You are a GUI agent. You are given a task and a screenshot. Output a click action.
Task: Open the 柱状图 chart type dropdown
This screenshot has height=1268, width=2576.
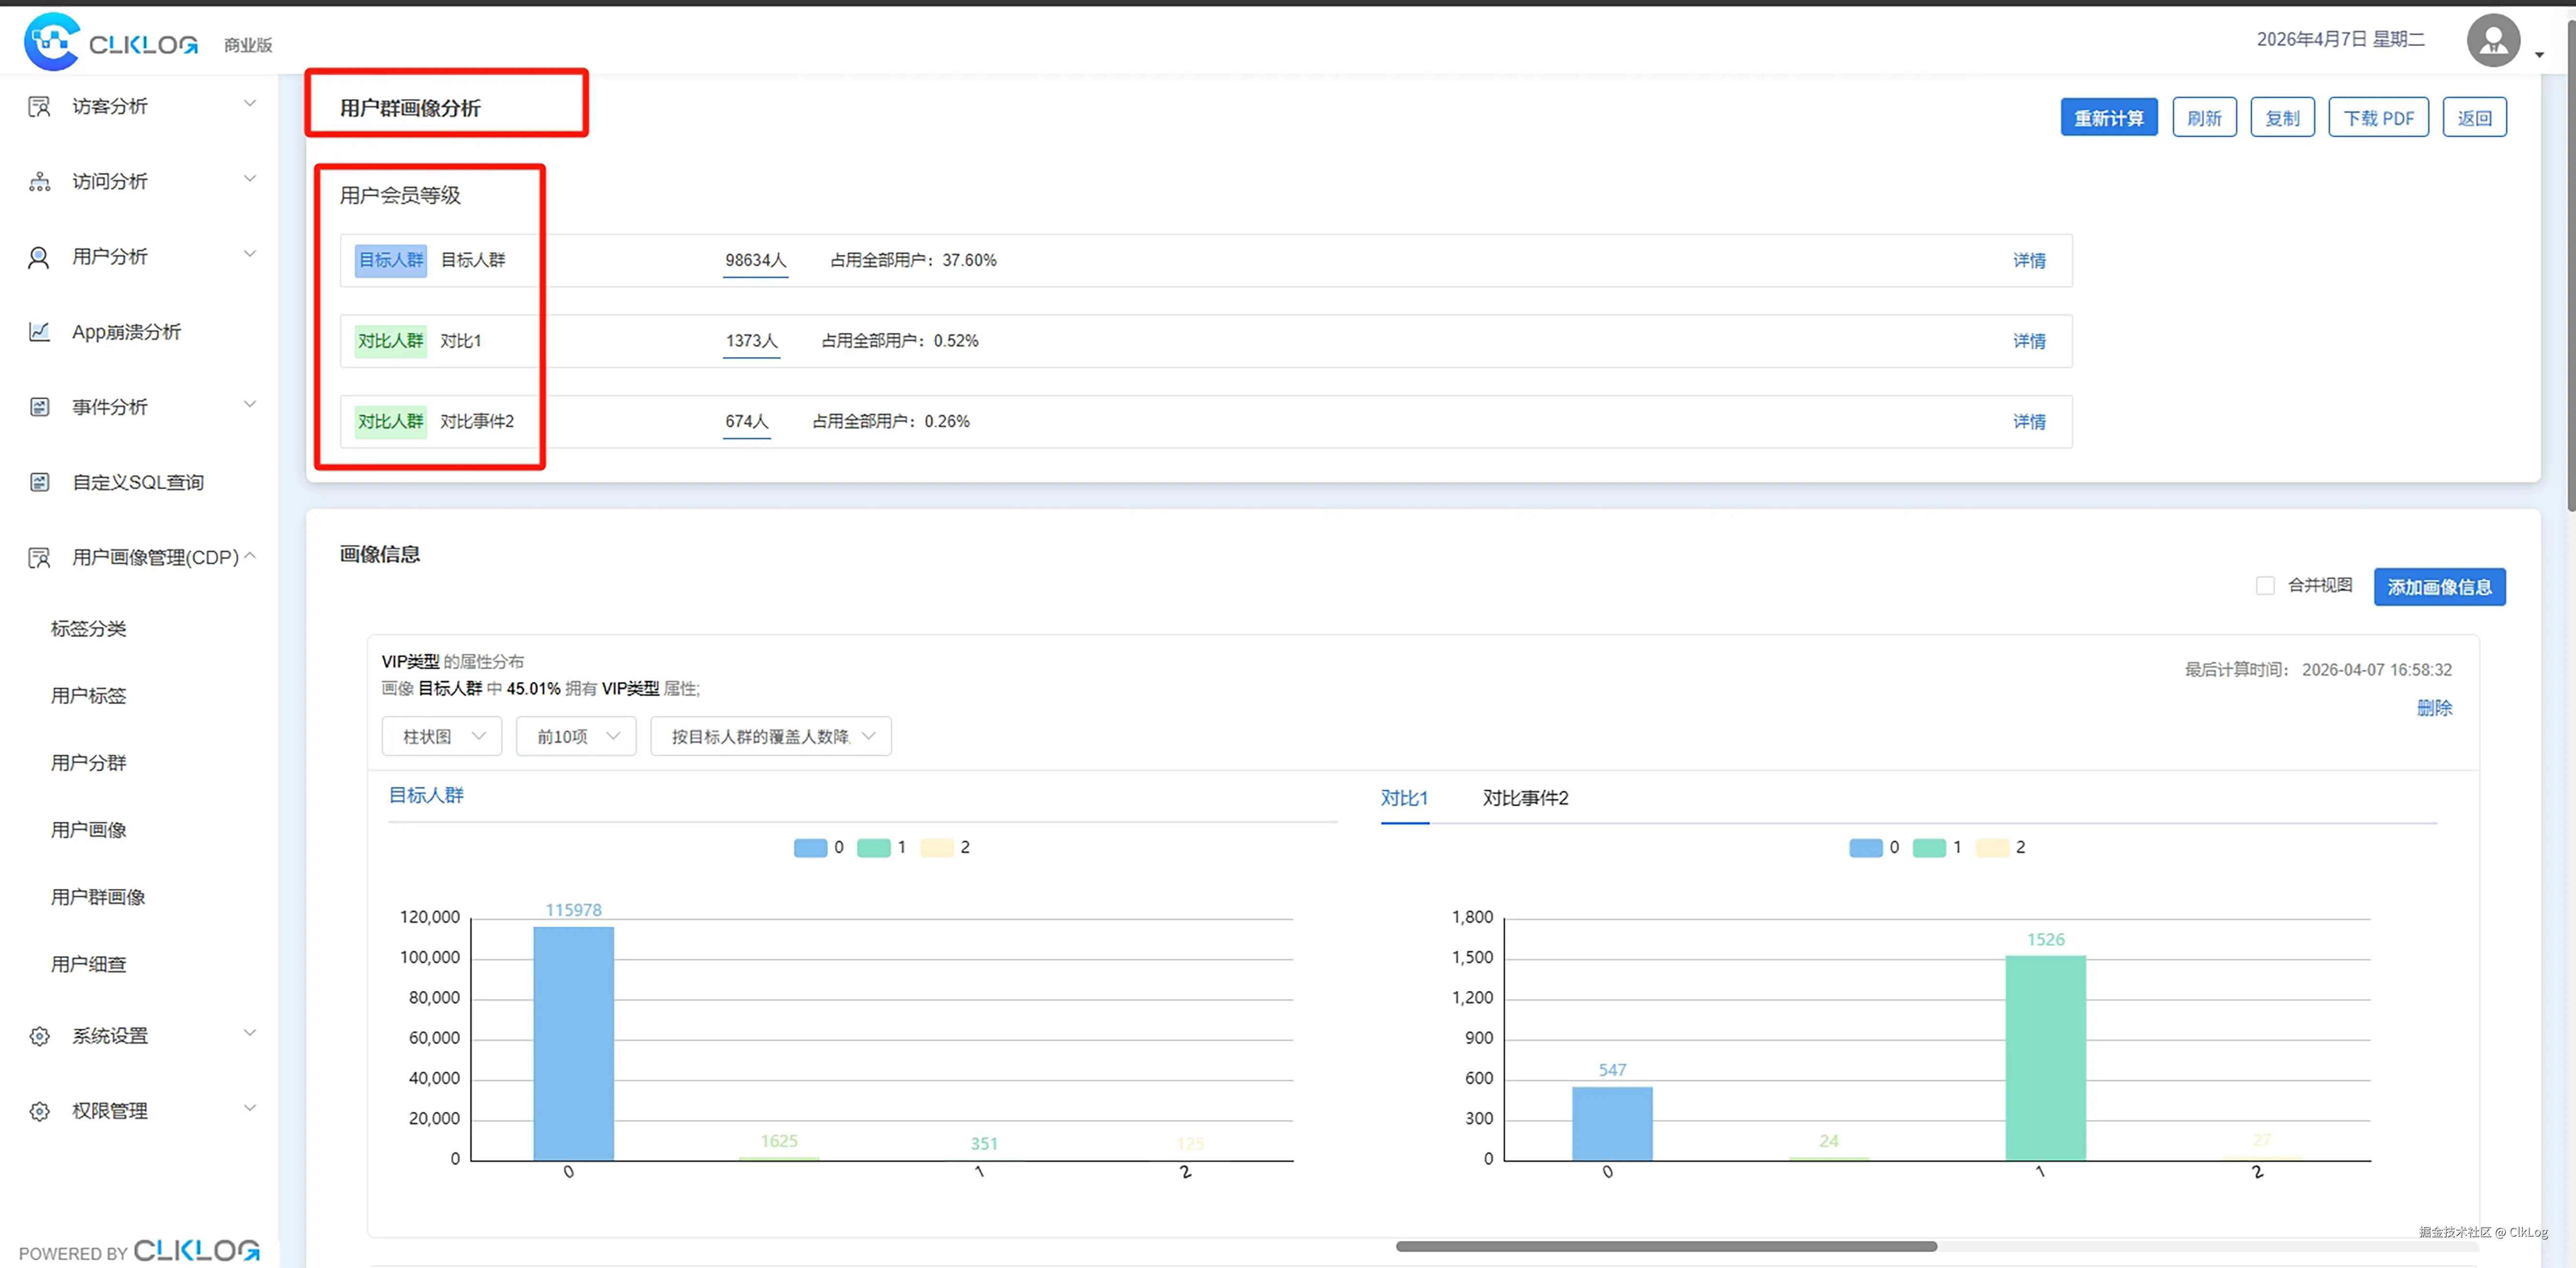coord(441,737)
